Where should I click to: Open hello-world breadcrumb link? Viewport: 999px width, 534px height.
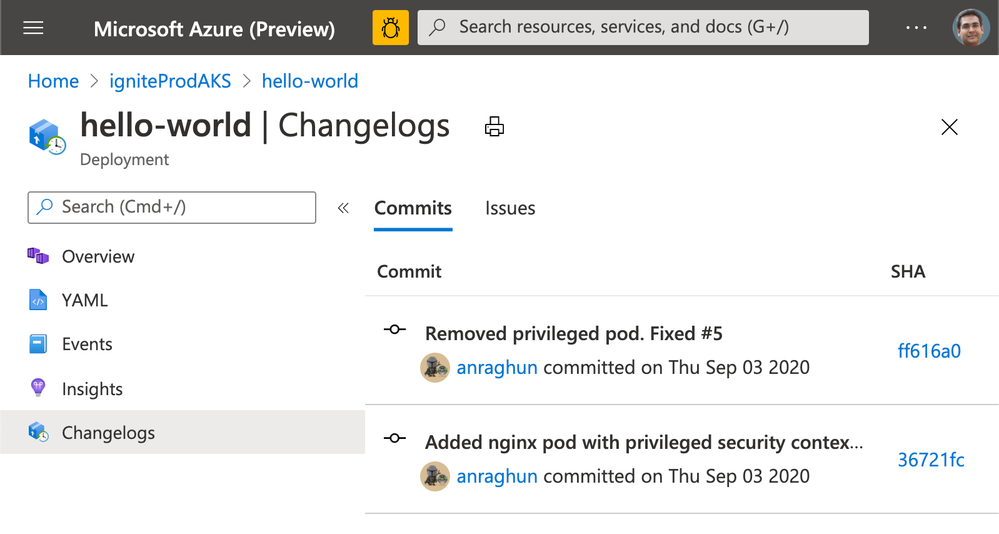pyautogui.click(x=310, y=81)
